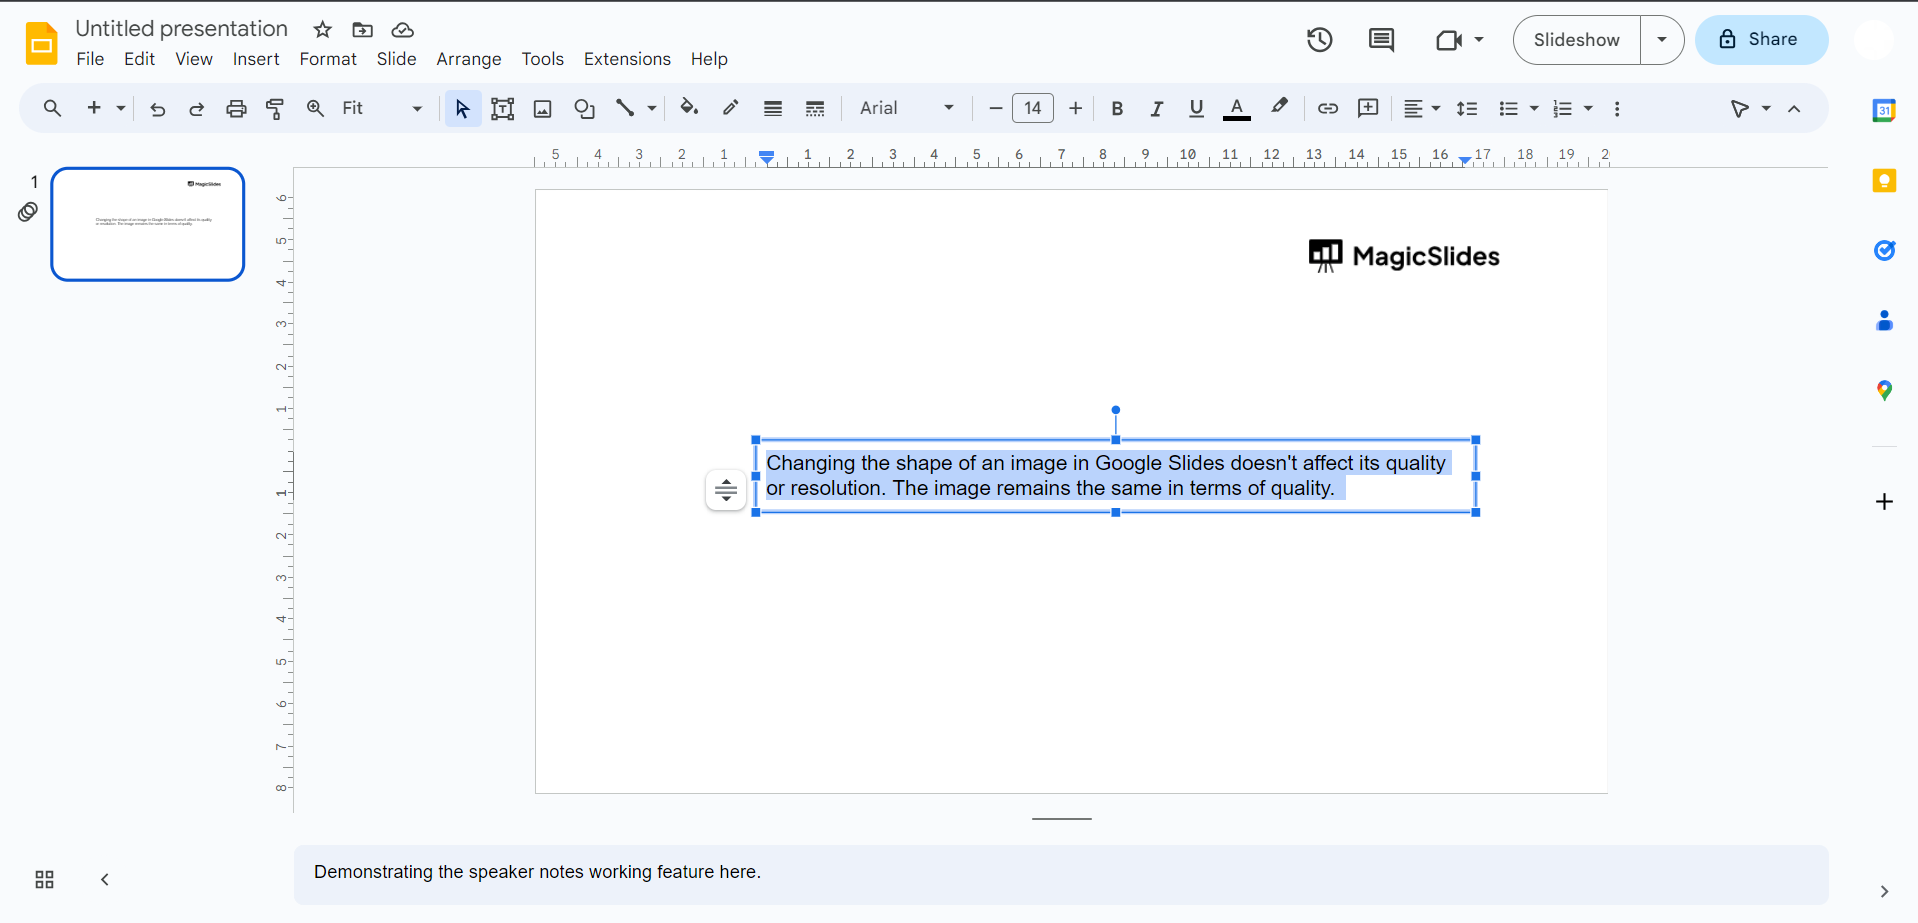Click the fill color paint bucket

pyautogui.click(x=689, y=108)
